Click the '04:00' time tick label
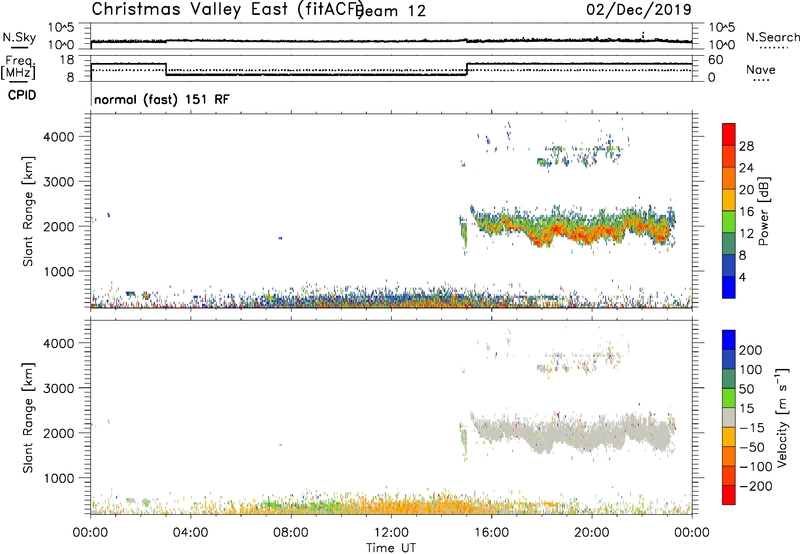The image size is (800, 554). [190, 533]
